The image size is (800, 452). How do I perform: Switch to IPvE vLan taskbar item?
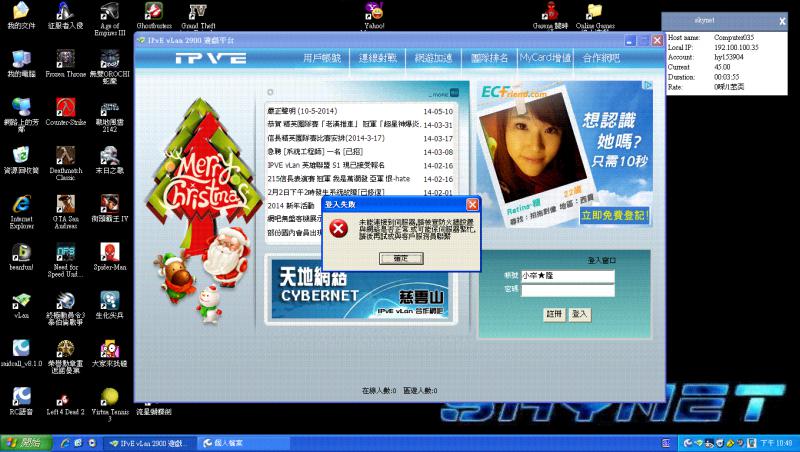[x=151, y=443]
